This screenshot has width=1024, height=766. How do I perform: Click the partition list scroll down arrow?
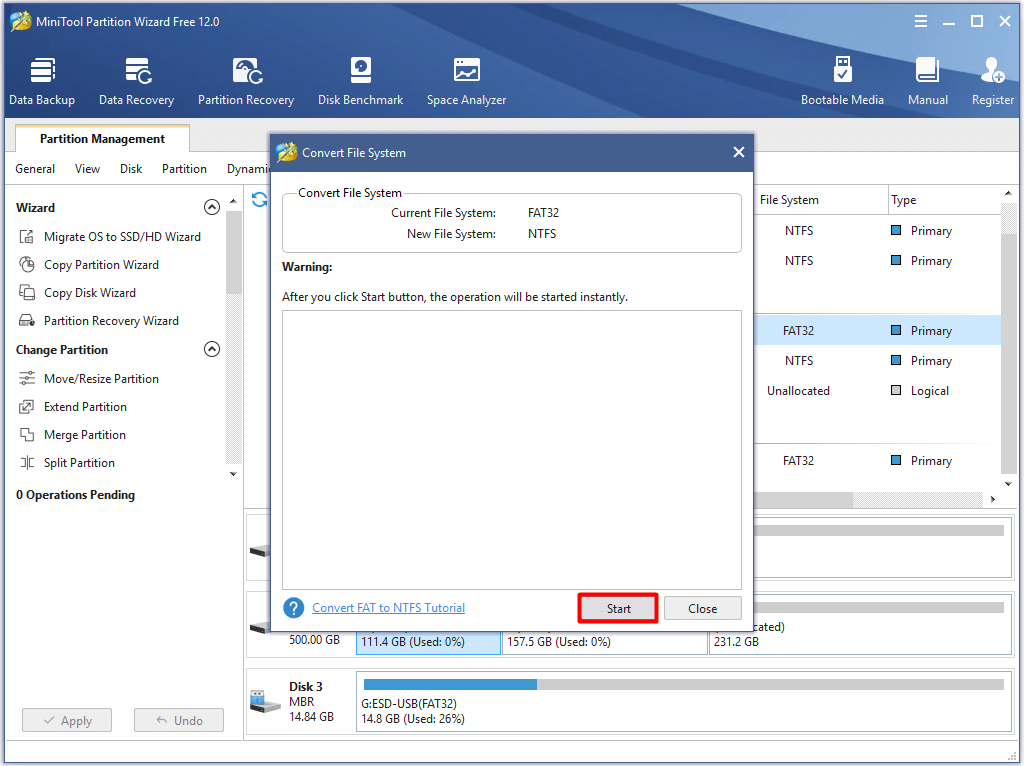point(1008,484)
